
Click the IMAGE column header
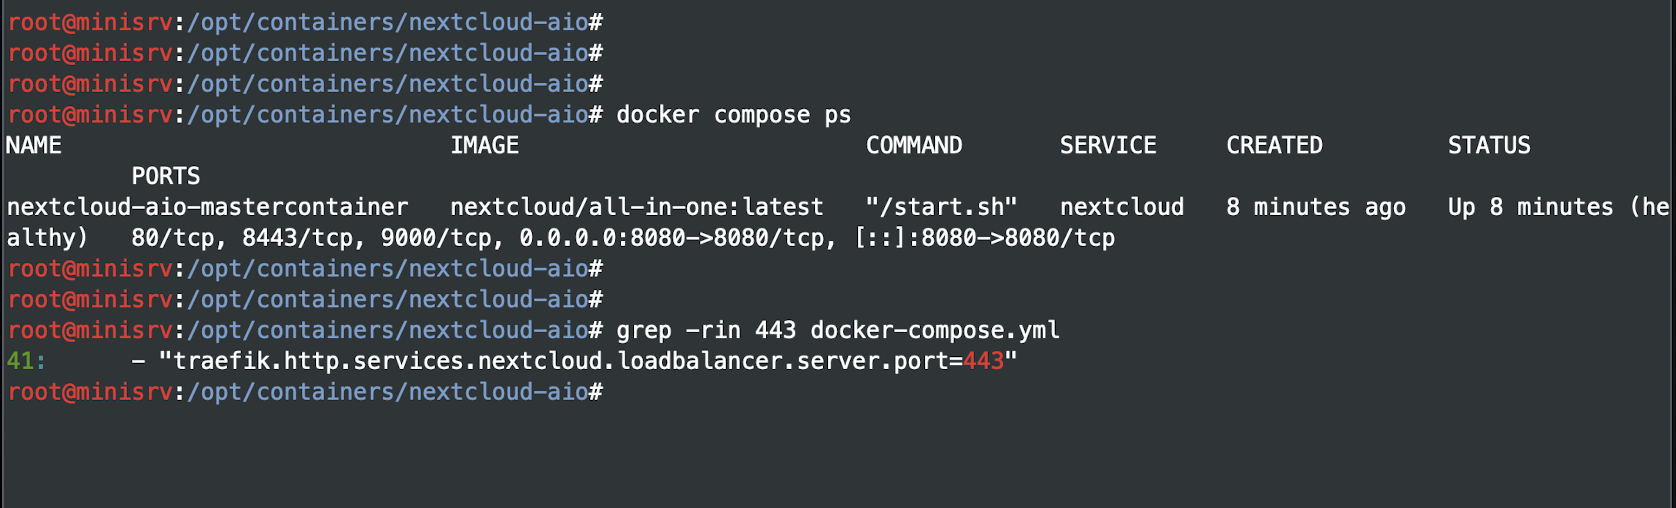pos(485,146)
